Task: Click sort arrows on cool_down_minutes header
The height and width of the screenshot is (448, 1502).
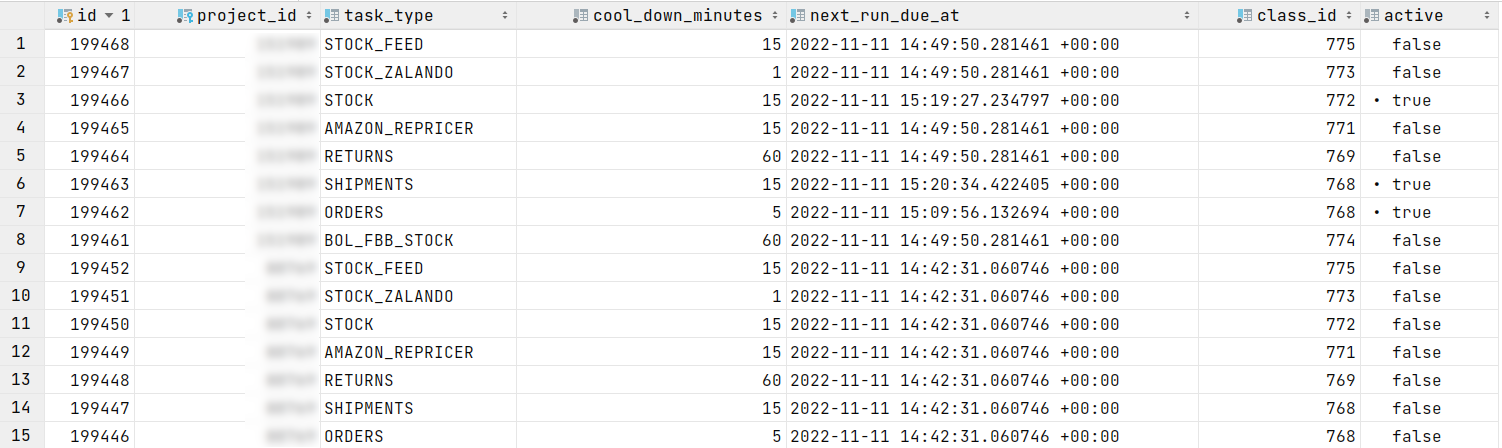Action: 773,16
